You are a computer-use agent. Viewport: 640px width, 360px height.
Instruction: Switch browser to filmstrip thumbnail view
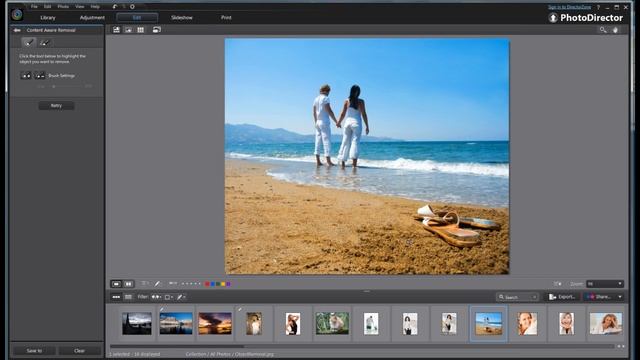pyautogui.click(x=116, y=297)
